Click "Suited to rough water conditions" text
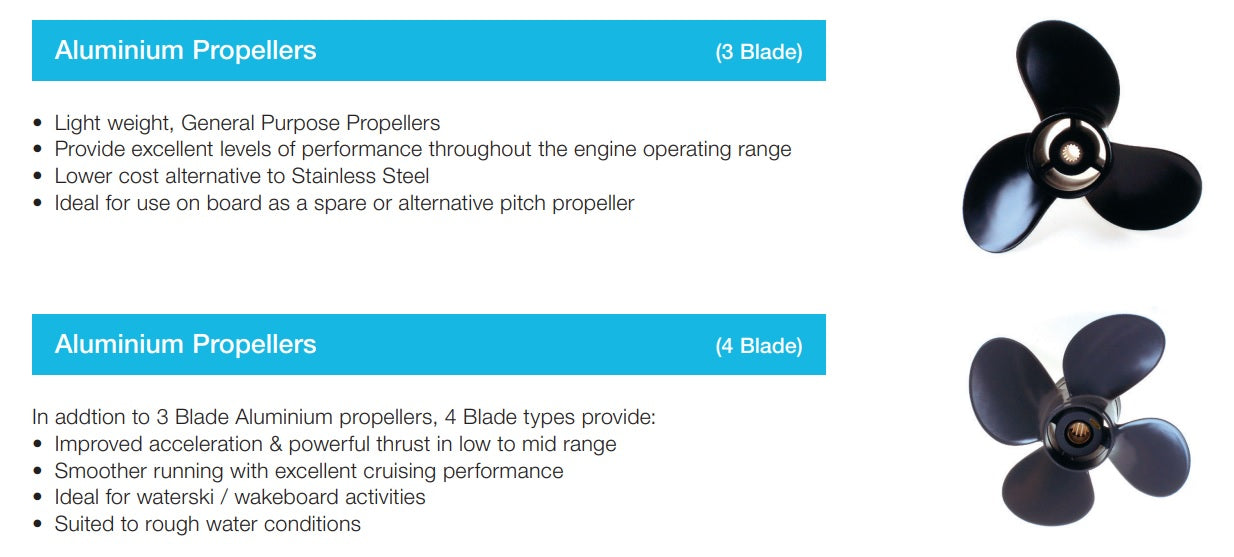The image size is (1234, 557). [x=207, y=524]
